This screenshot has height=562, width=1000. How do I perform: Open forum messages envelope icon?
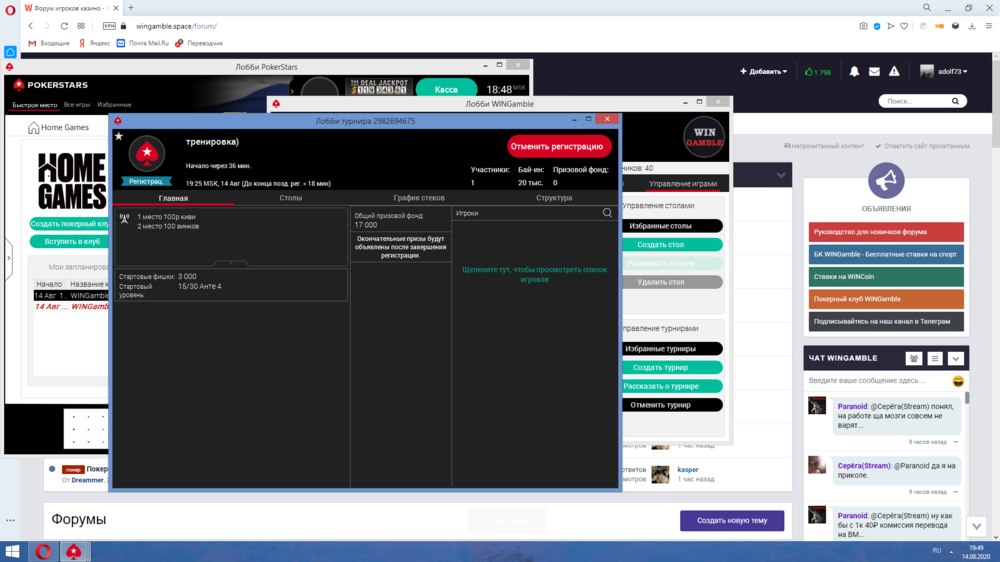874,71
